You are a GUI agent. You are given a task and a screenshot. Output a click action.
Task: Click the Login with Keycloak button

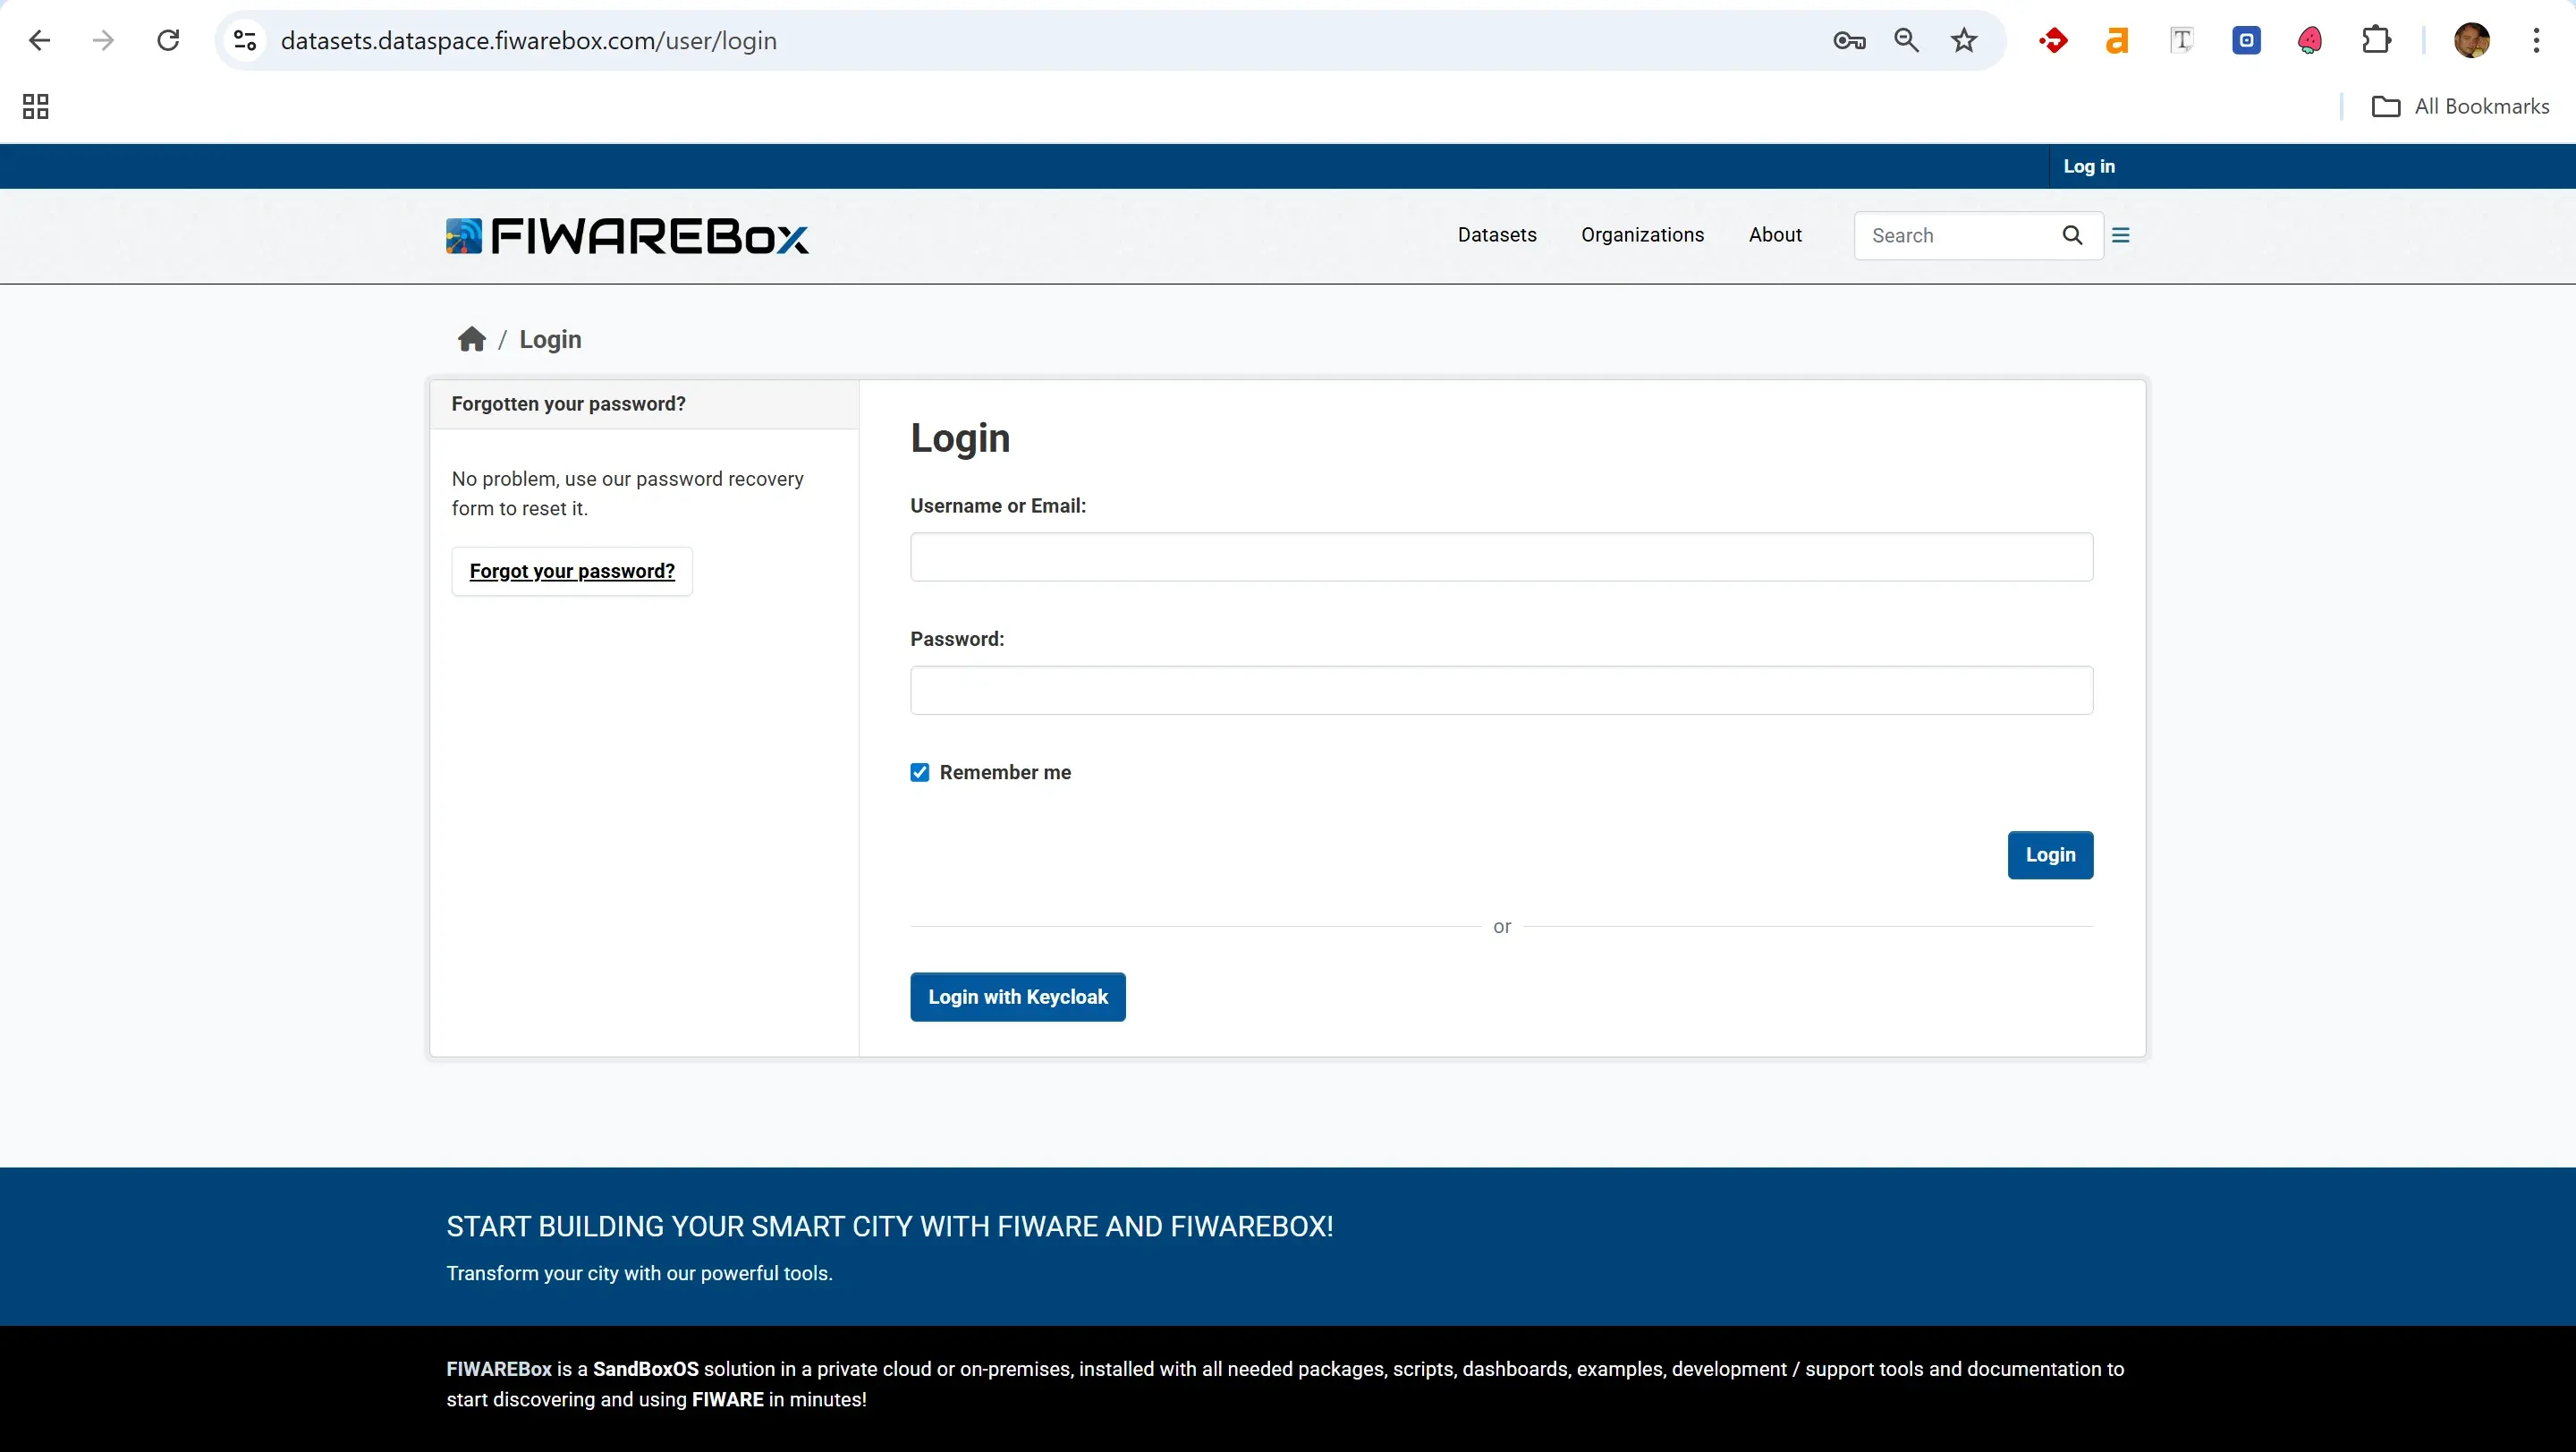coord(1017,996)
